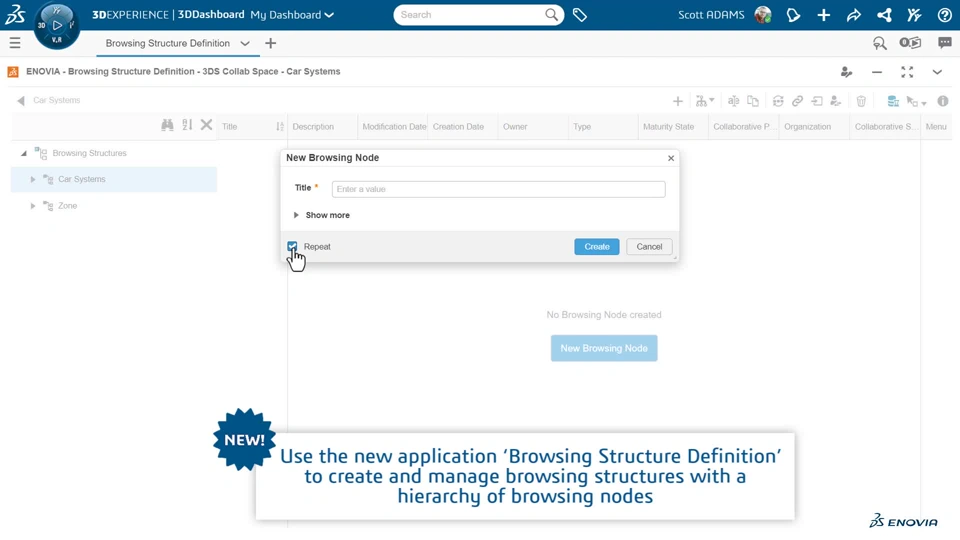Open the information panel icon

click(943, 101)
